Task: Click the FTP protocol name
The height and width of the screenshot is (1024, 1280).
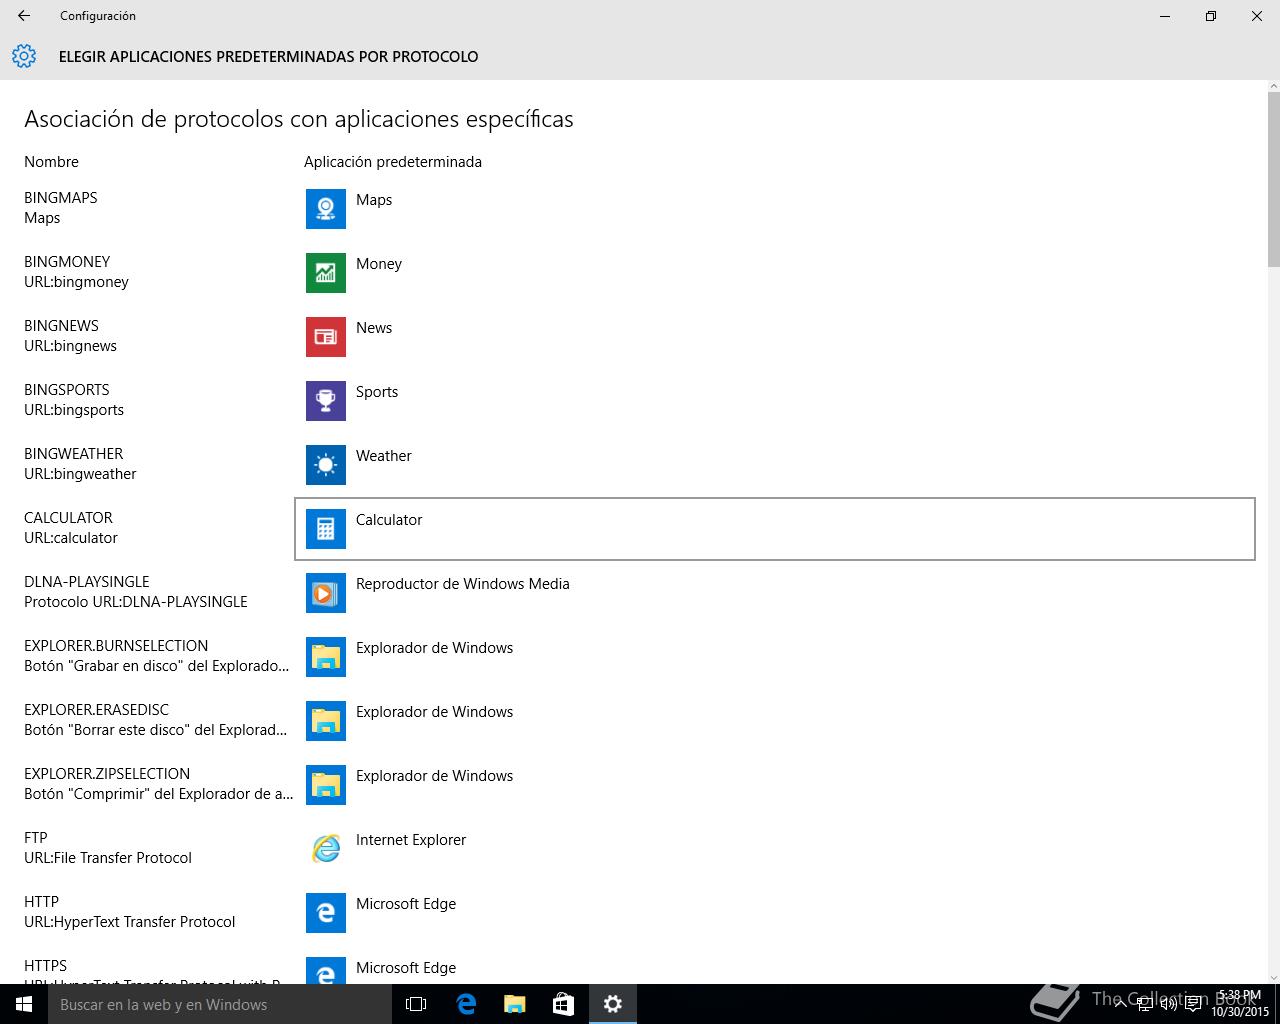Action: pos(36,838)
